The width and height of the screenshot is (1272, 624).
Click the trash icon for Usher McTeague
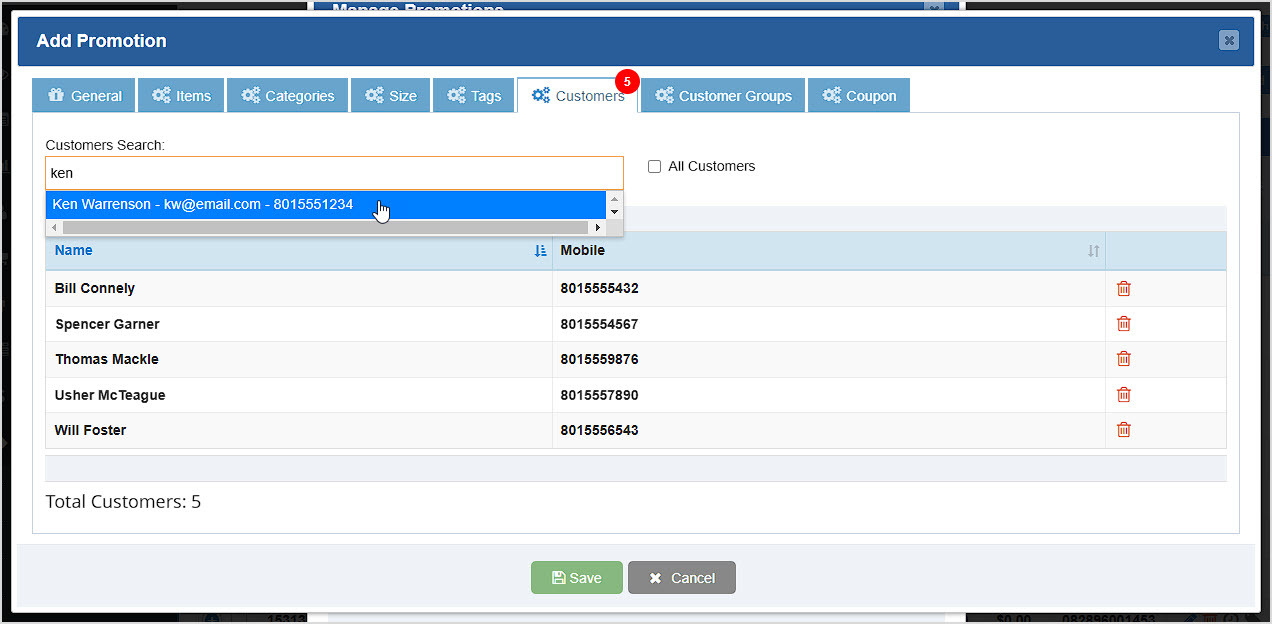pyautogui.click(x=1123, y=394)
